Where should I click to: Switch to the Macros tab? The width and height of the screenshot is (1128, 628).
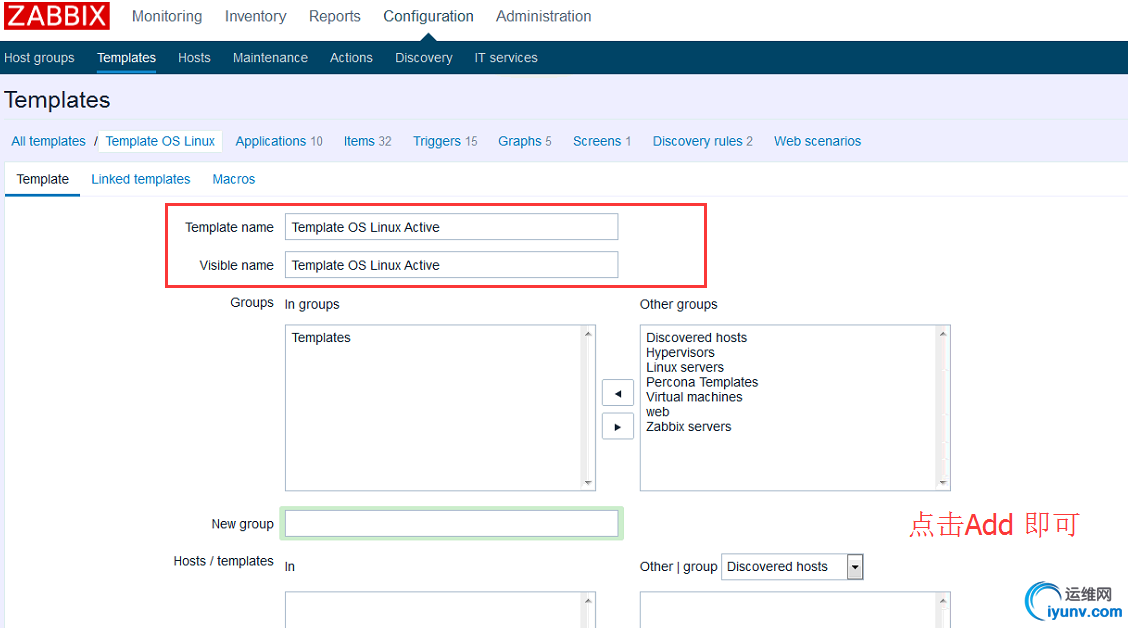[x=233, y=179]
